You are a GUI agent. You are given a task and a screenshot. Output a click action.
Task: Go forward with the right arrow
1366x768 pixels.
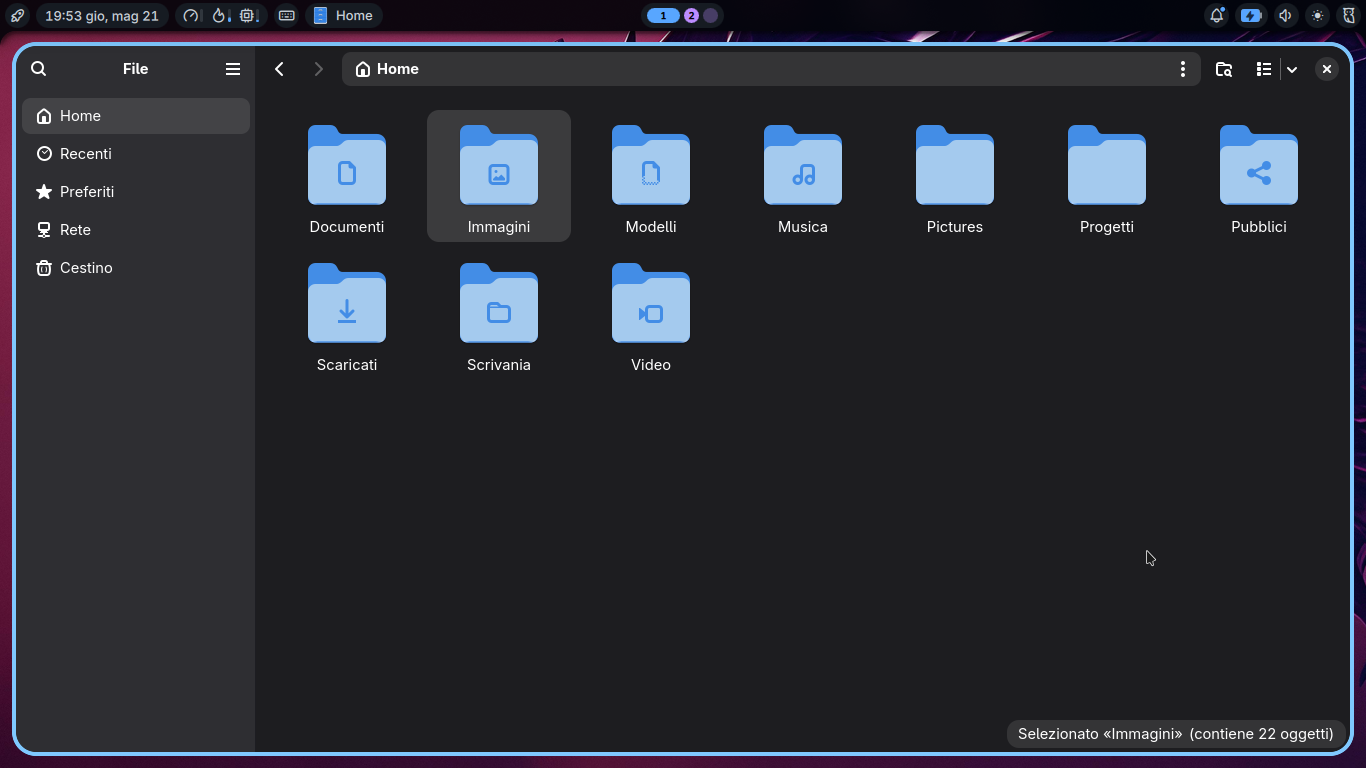(x=319, y=69)
